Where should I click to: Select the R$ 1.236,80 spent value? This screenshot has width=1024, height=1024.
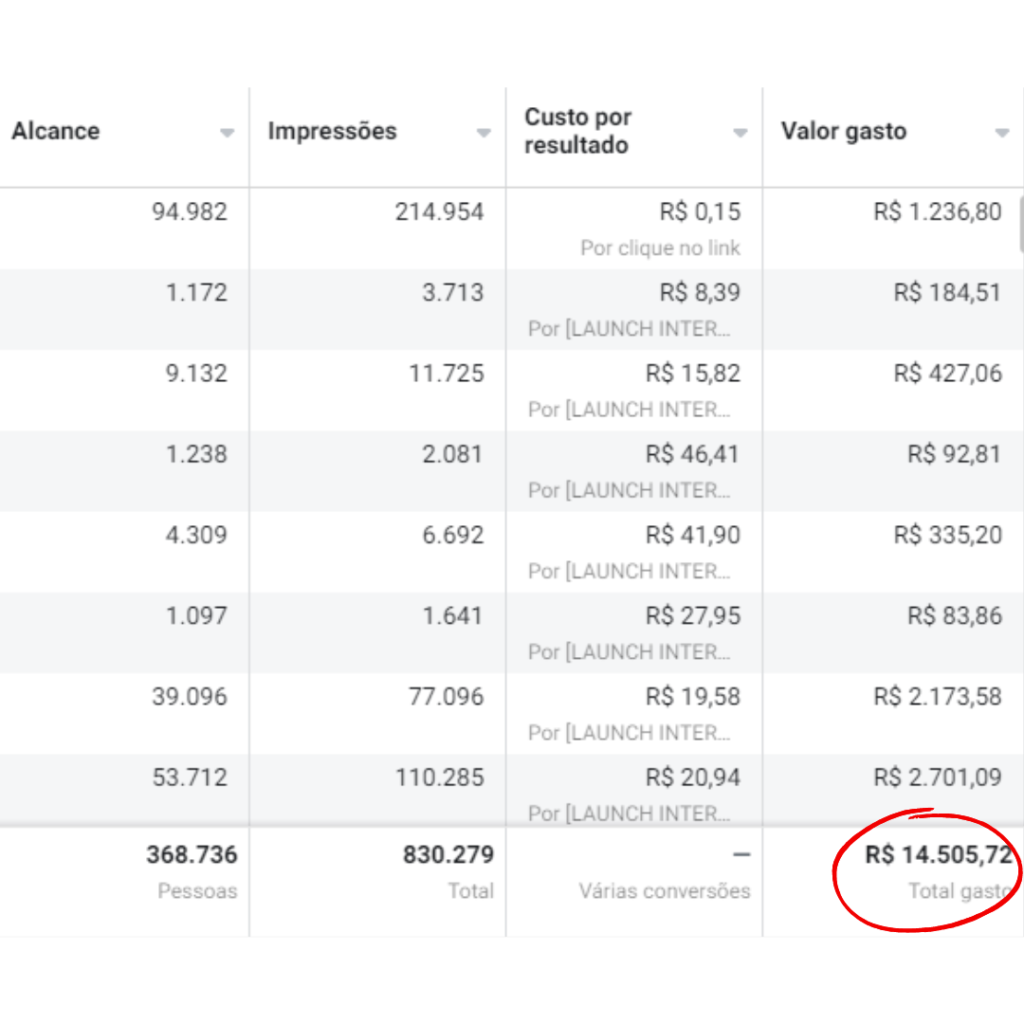pyautogui.click(x=937, y=212)
